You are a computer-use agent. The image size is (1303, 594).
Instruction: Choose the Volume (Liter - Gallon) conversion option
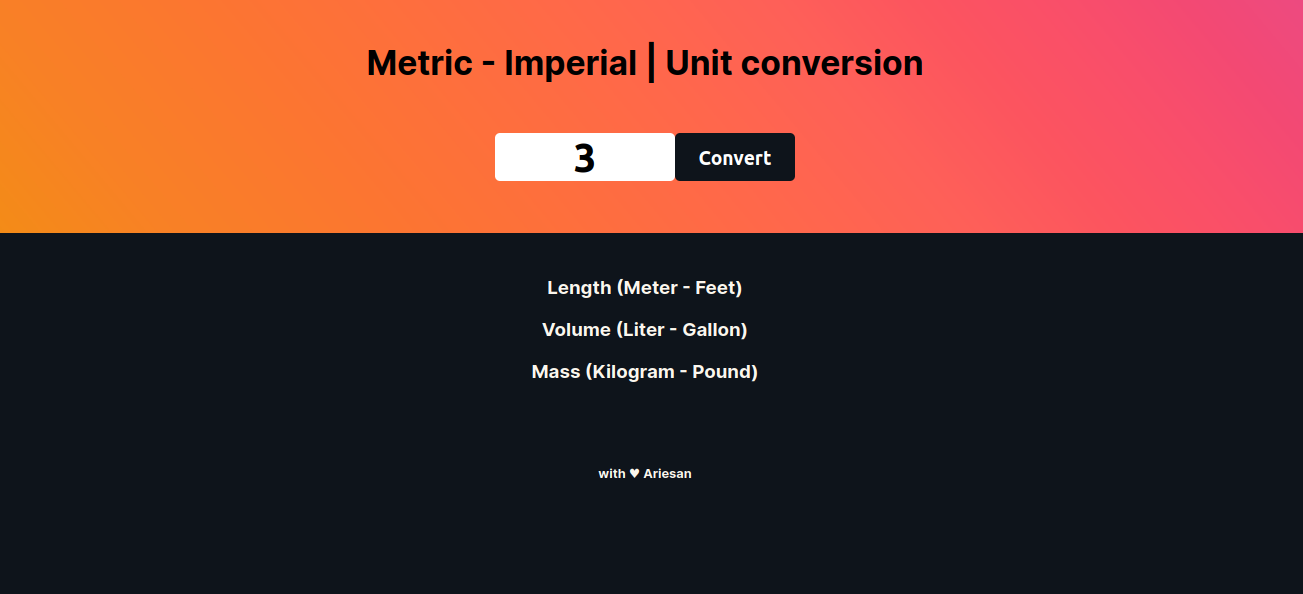tap(645, 329)
